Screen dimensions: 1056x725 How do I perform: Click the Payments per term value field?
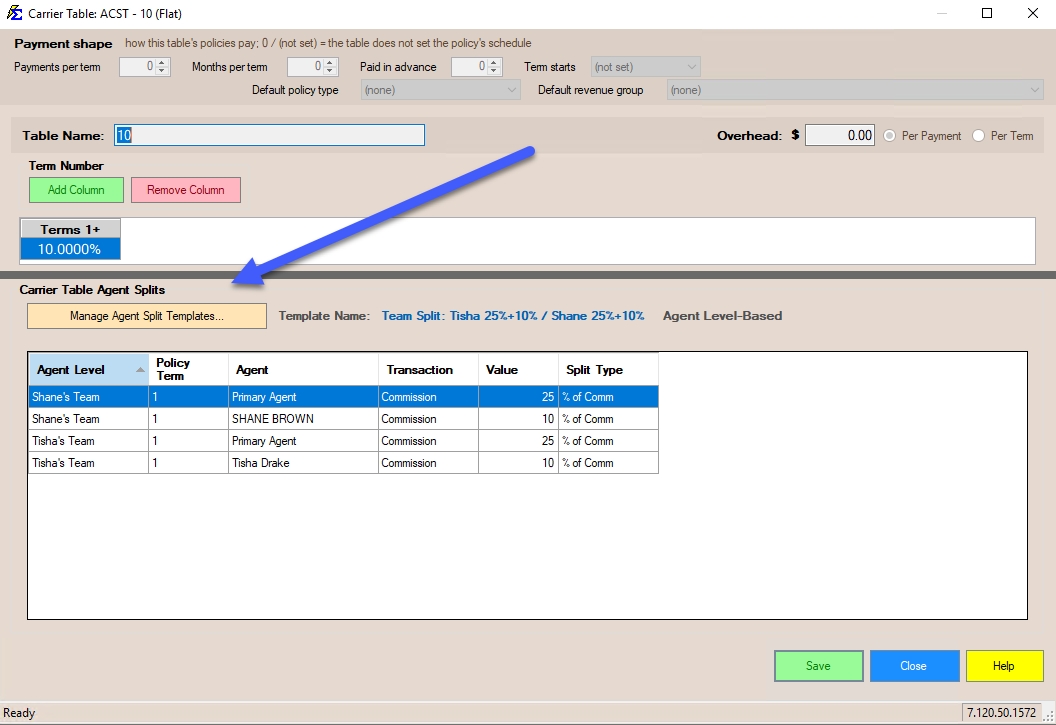(x=138, y=67)
